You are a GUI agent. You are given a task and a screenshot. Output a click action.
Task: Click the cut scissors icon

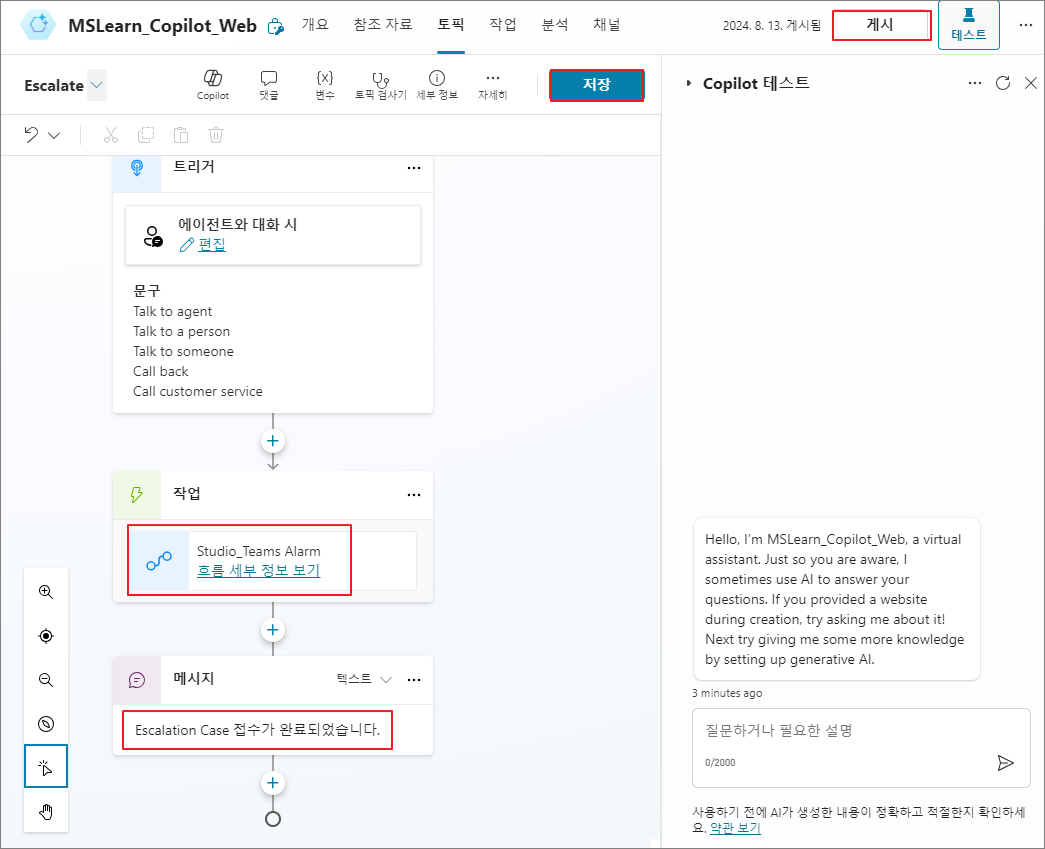tap(111, 135)
